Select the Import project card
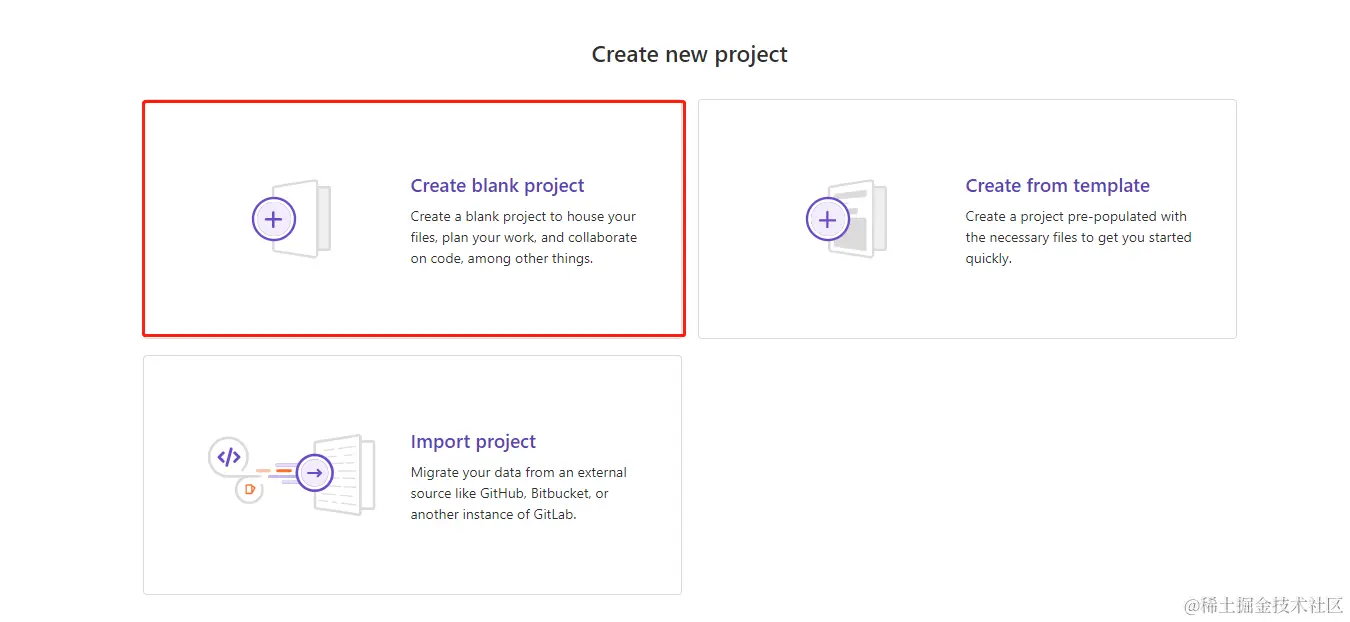 click(x=411, y=560)
